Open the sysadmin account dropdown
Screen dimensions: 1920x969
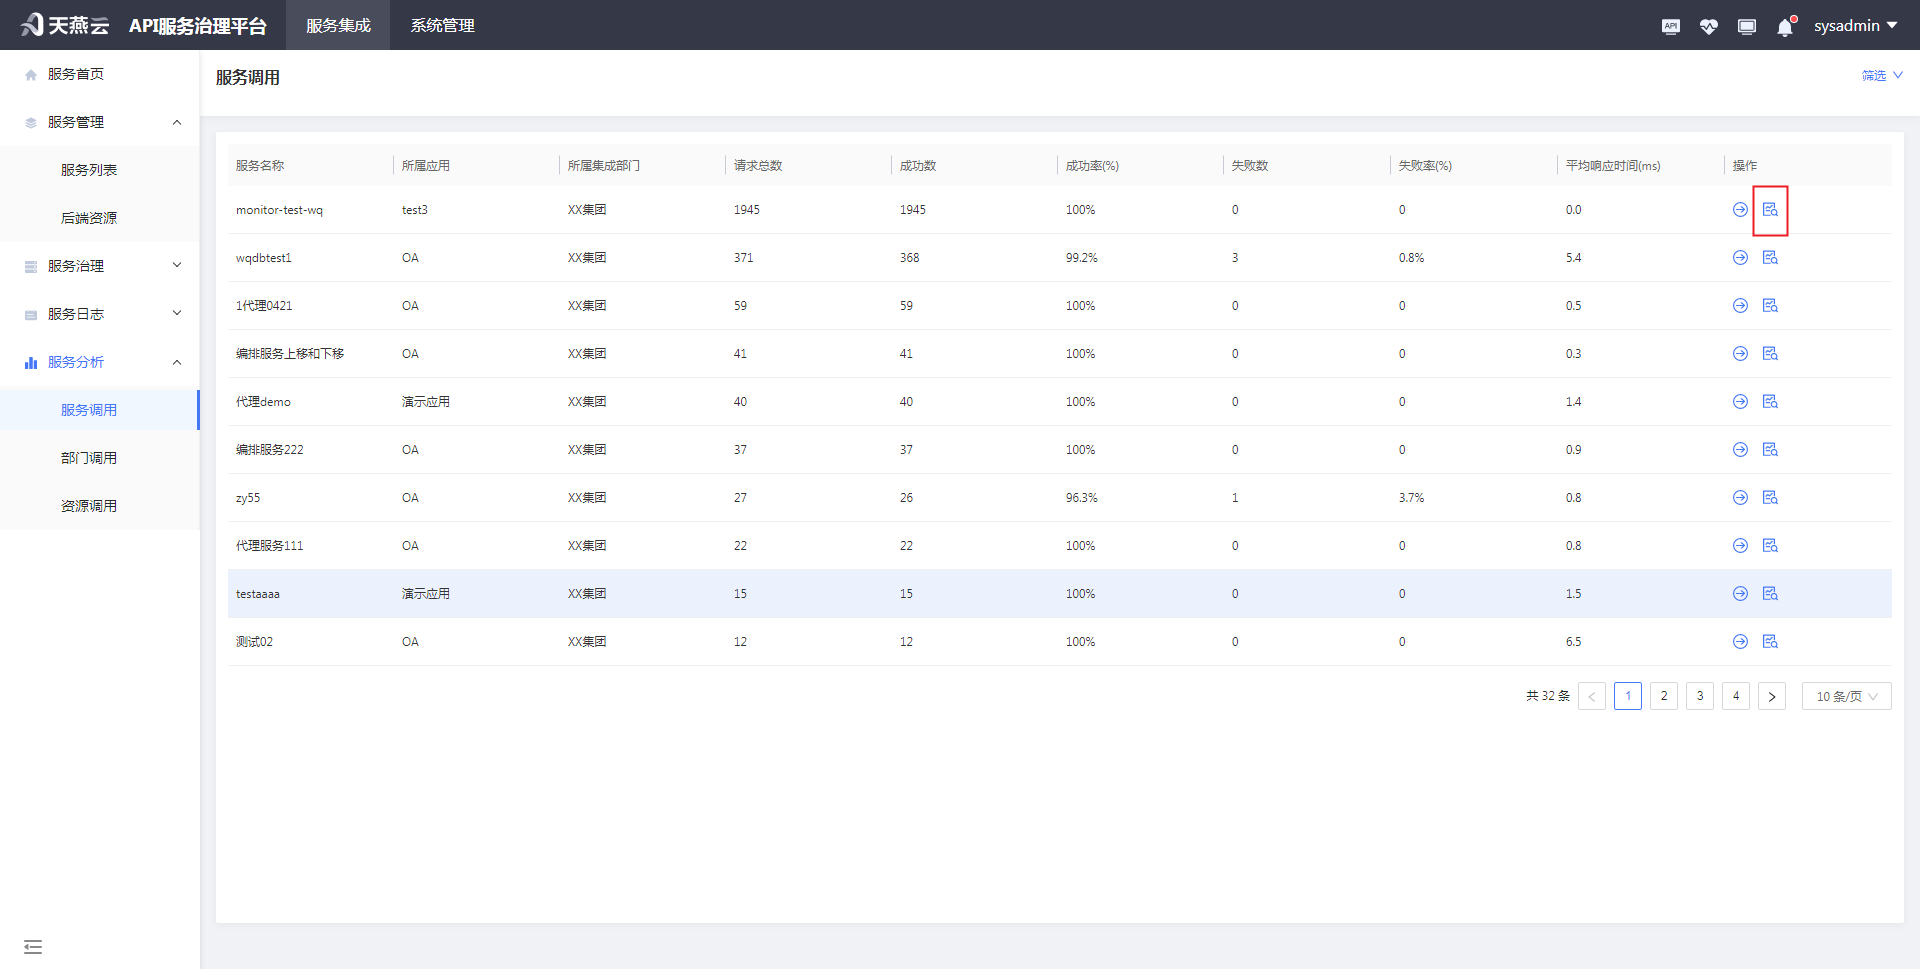[x=1855, y=25]
